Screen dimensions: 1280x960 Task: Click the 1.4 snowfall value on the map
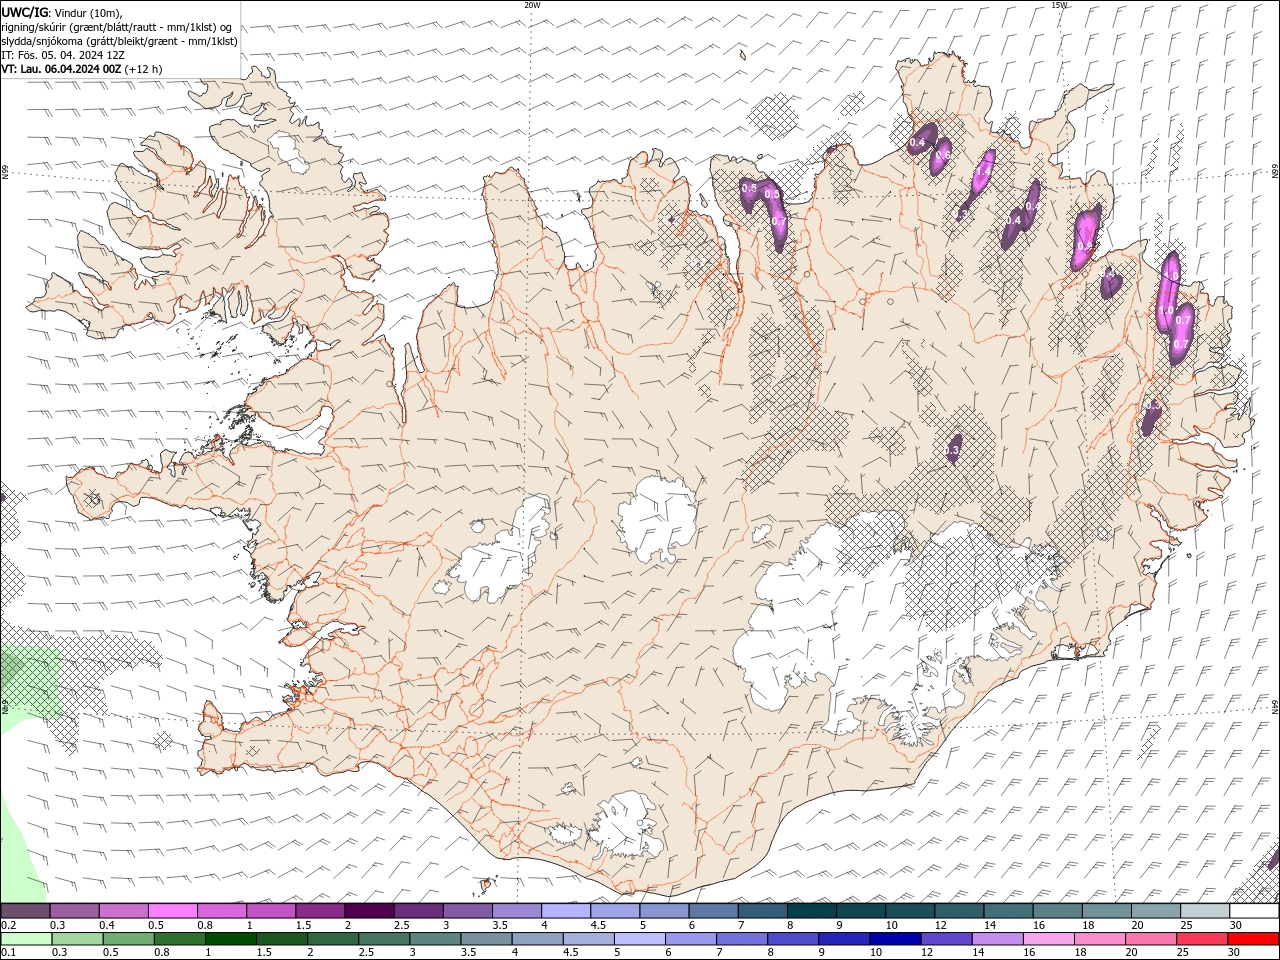point(983,172)
